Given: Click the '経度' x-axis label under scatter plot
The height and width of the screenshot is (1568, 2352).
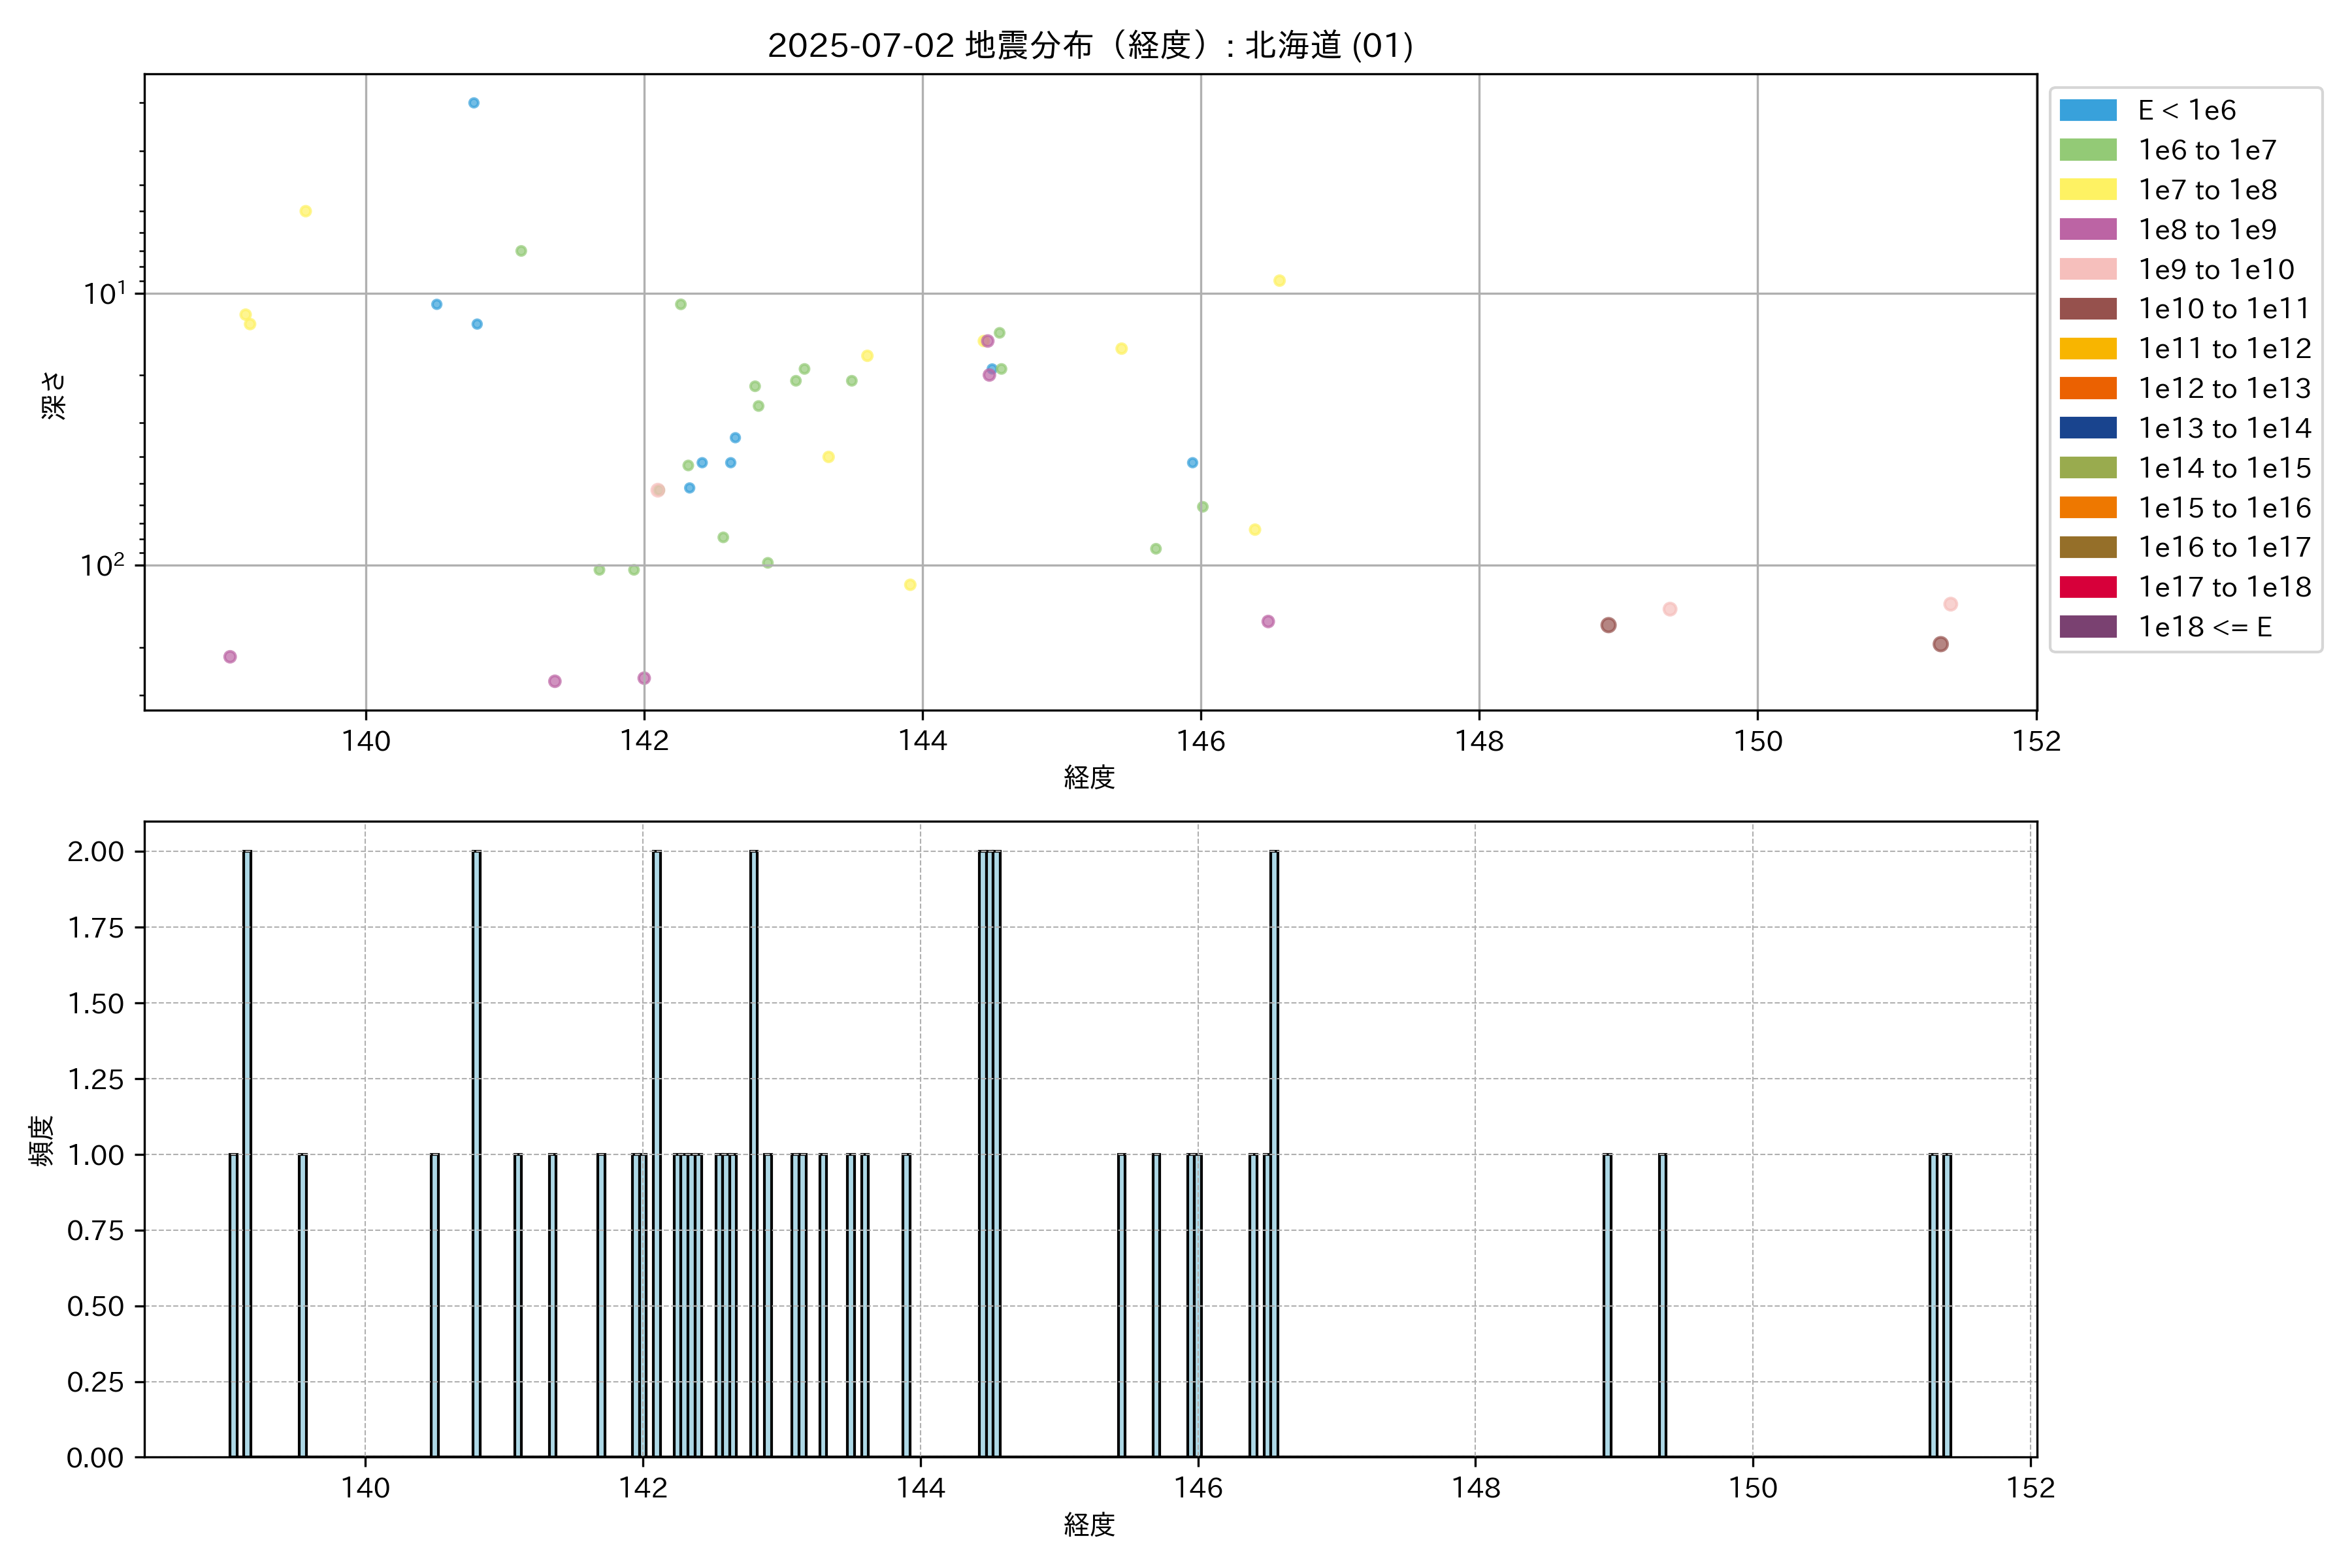Looking at the screenshot, I should (1089, 777).
